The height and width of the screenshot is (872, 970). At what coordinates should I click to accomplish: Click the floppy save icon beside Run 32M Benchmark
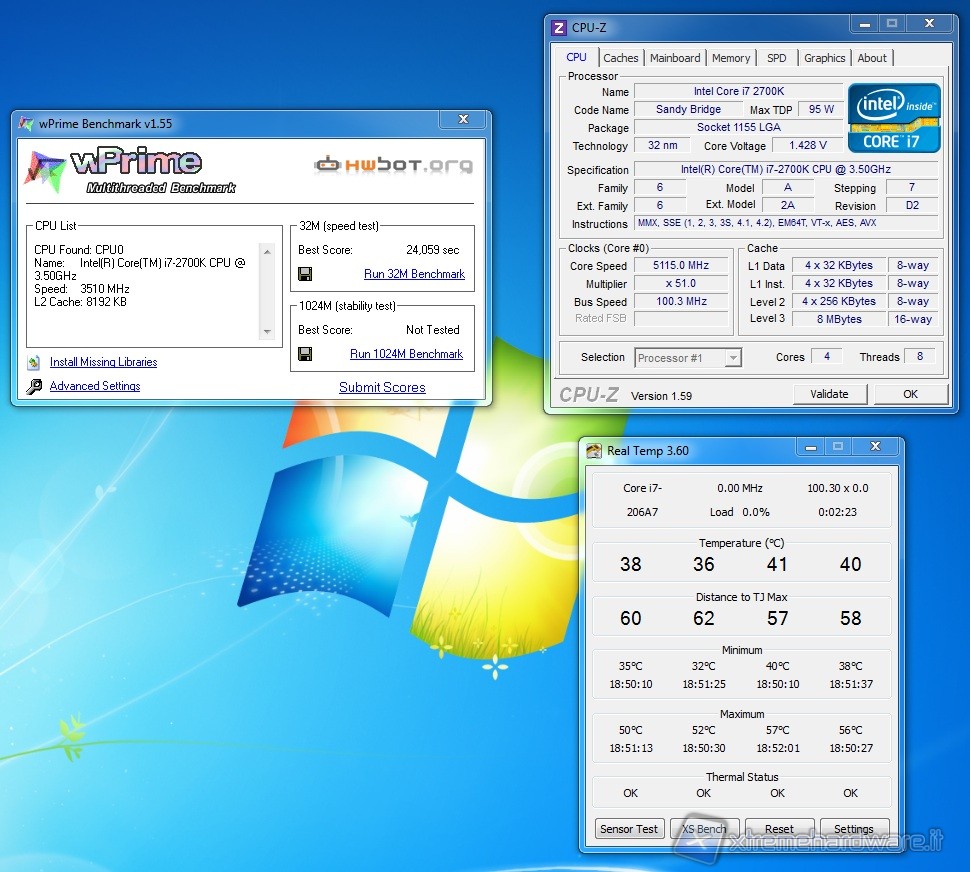pos(305,274)
